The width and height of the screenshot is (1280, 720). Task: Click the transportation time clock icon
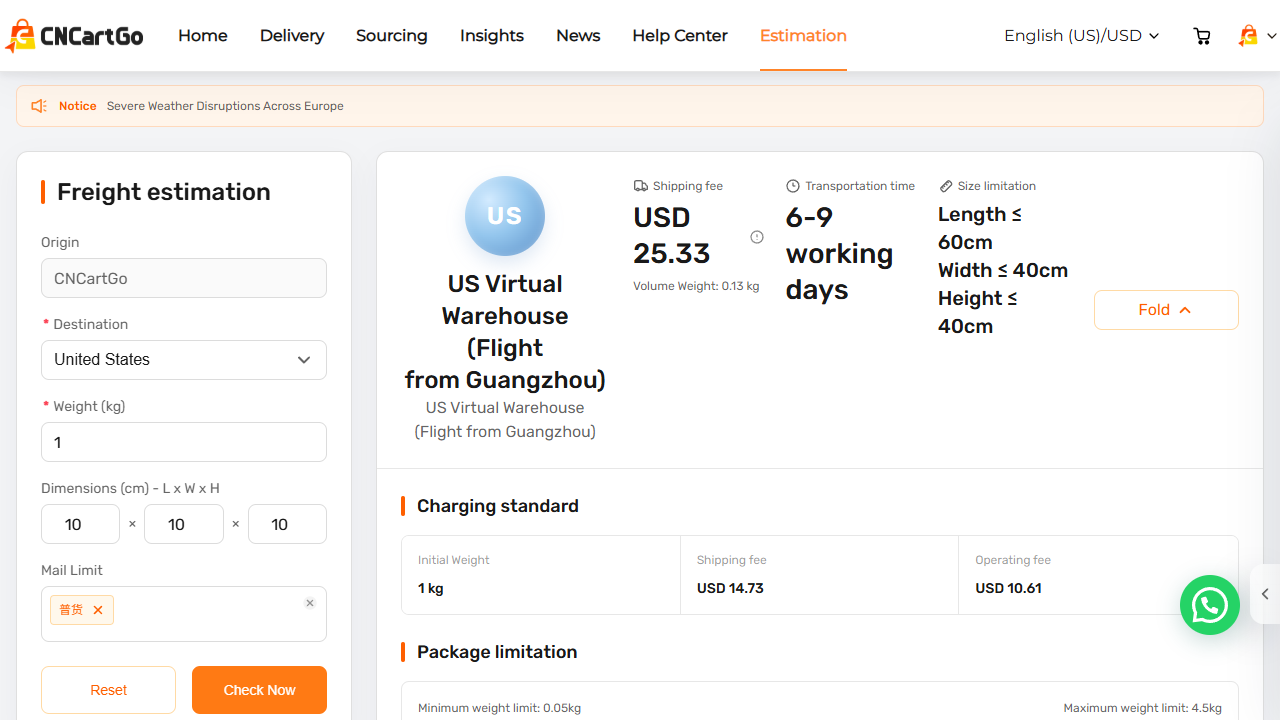click(793, 186)
